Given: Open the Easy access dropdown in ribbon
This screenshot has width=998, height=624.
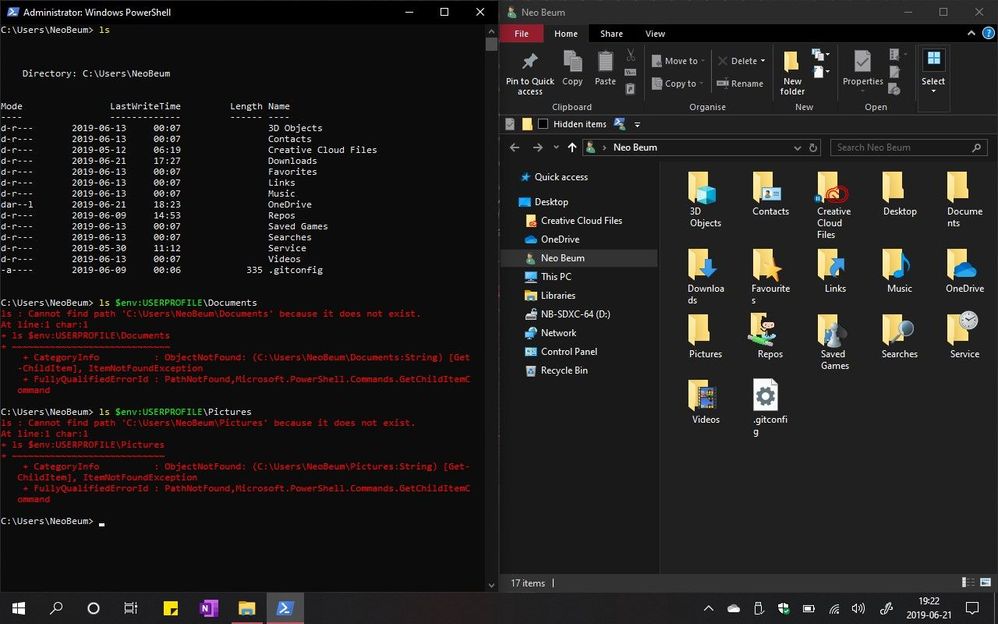Looking at the screenshot, I should pos(820,72).
